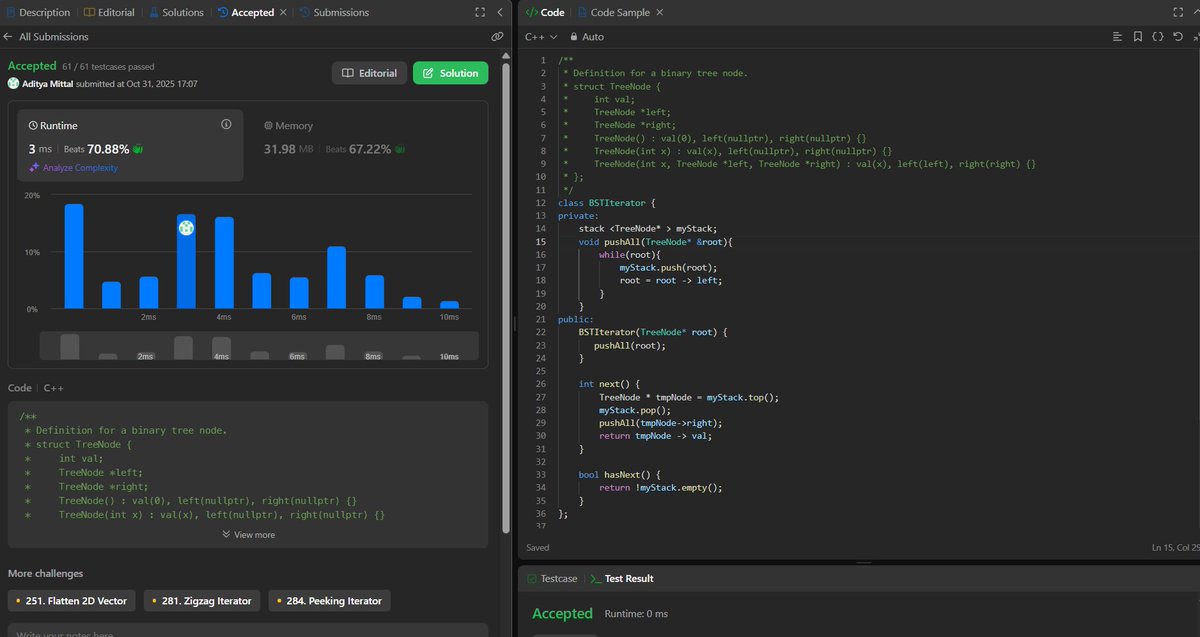The height and width of the screenshot is (637, 1200).
Task: Collapse the left panel using the chevron
Action: 499,12
